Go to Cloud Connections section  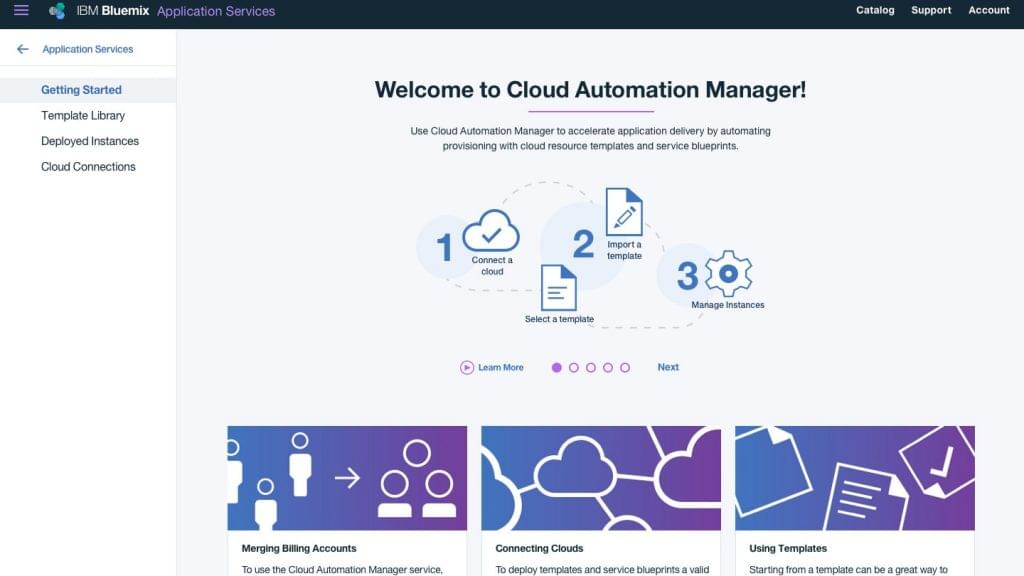click(x=88, y=167)
